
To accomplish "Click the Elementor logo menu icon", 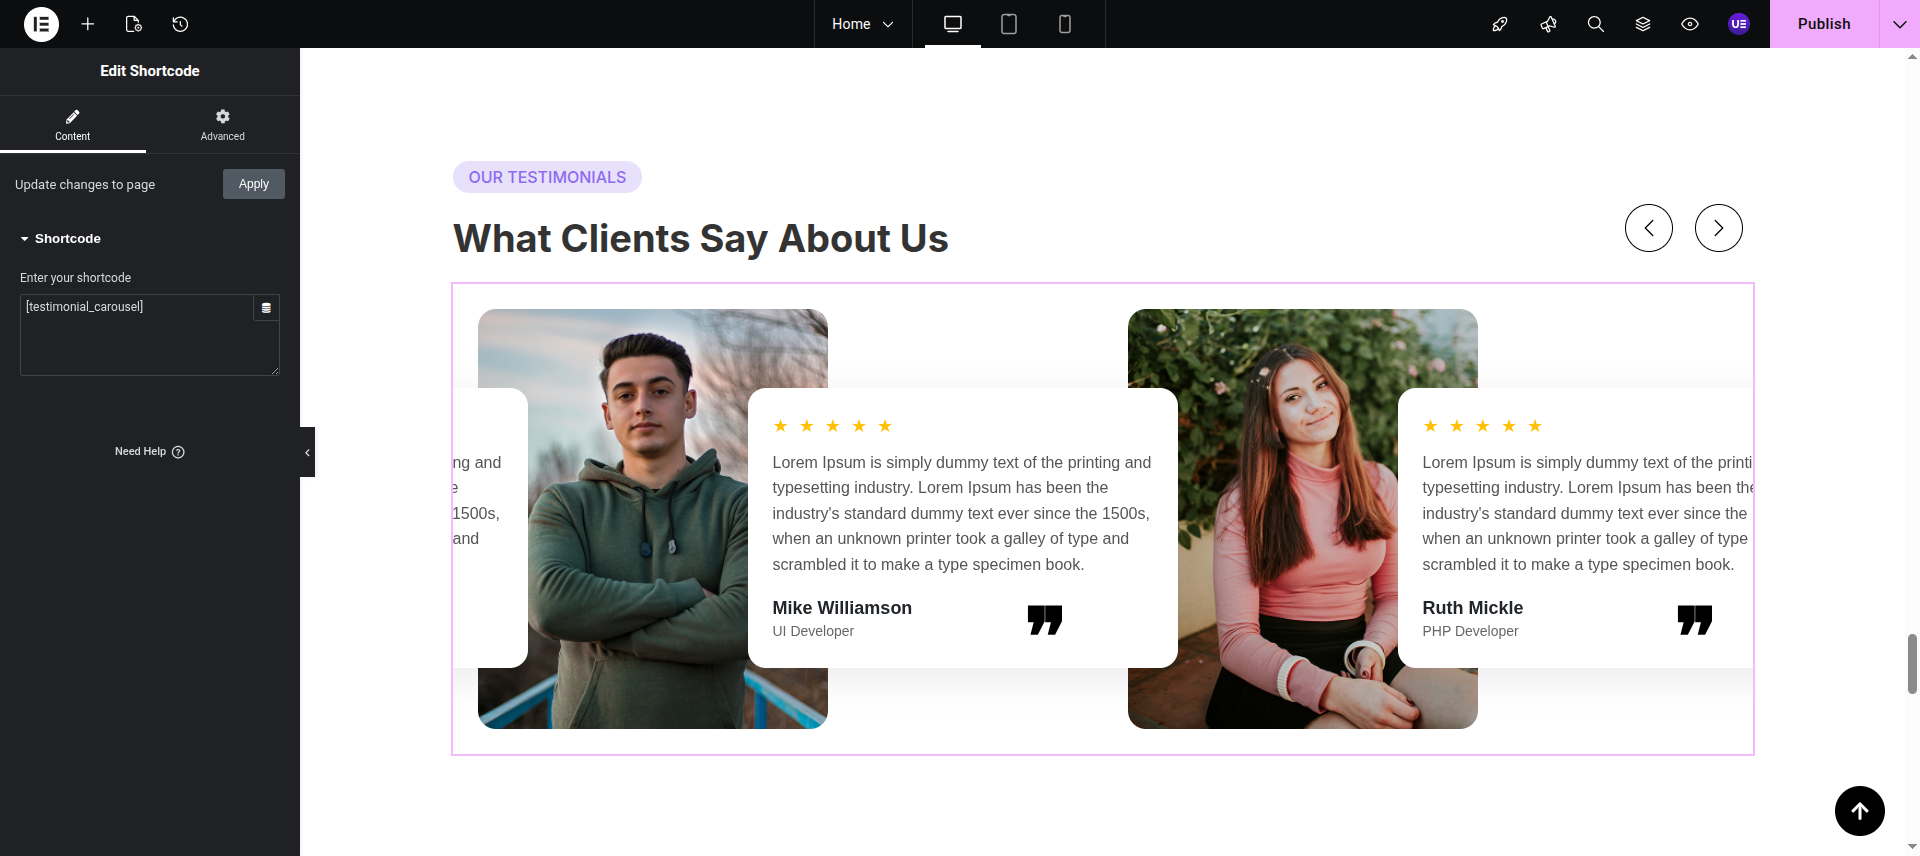I will pyautogui.click(x=41, y=24).
